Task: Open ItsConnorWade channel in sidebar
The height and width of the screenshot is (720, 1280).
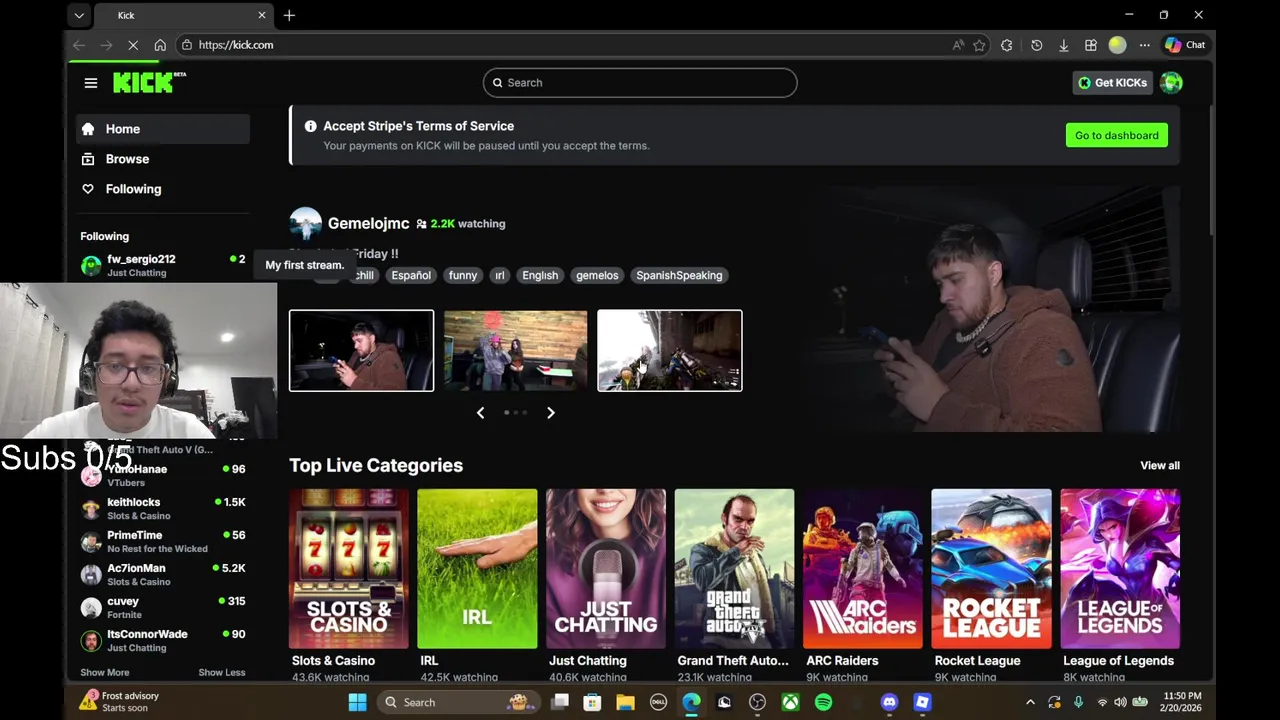Action: (x=163, y=640)
